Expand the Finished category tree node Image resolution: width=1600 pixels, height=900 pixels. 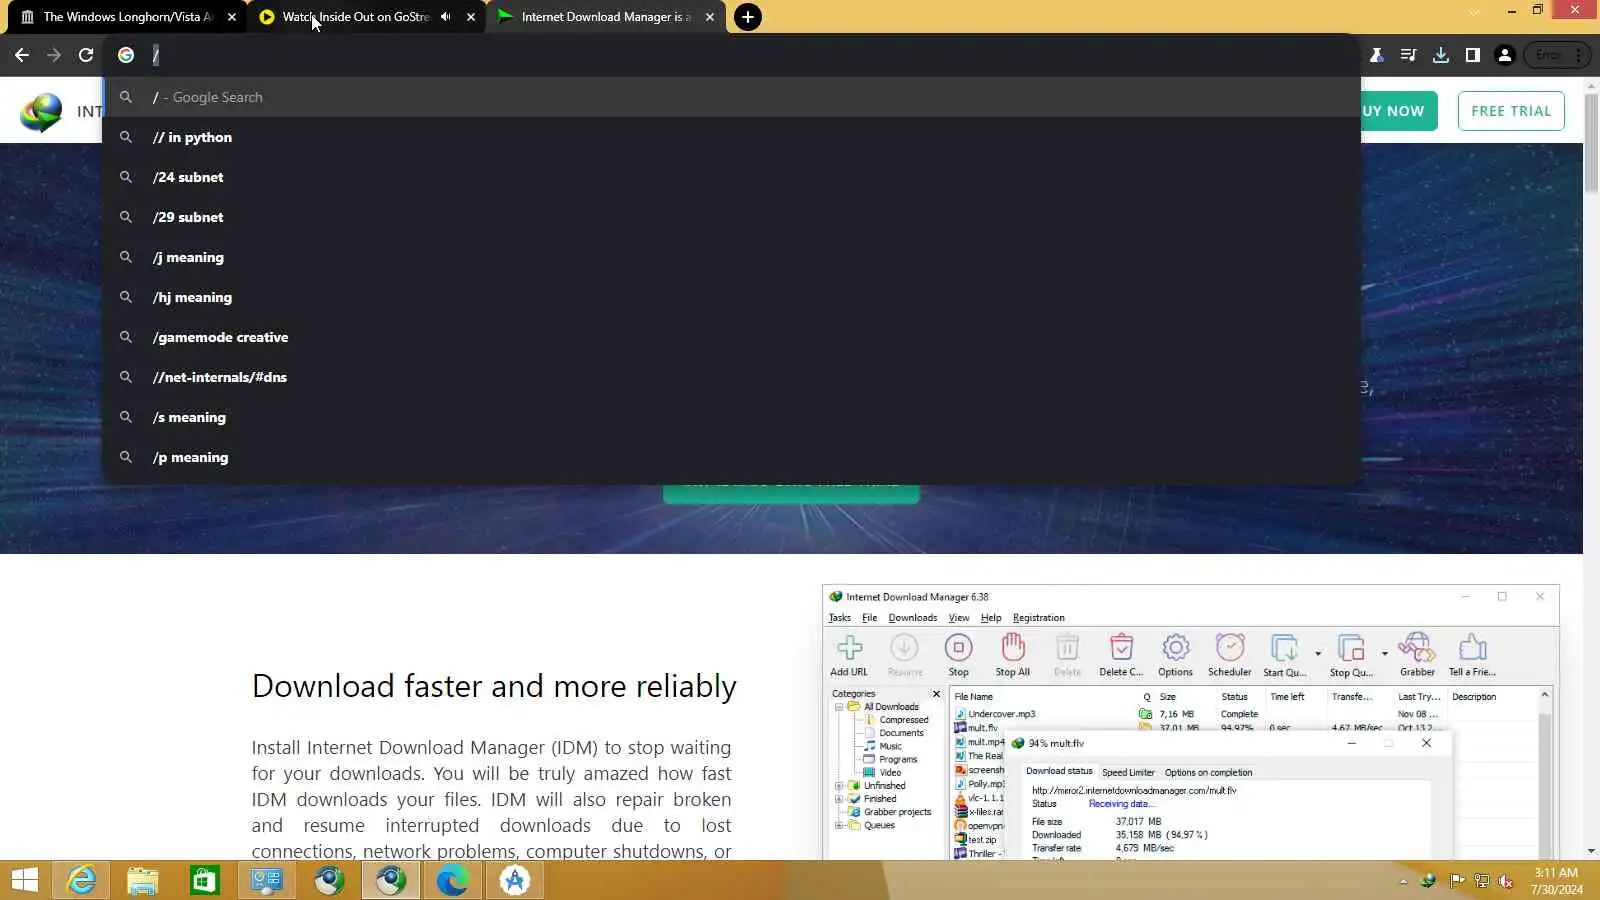(839, 799)
